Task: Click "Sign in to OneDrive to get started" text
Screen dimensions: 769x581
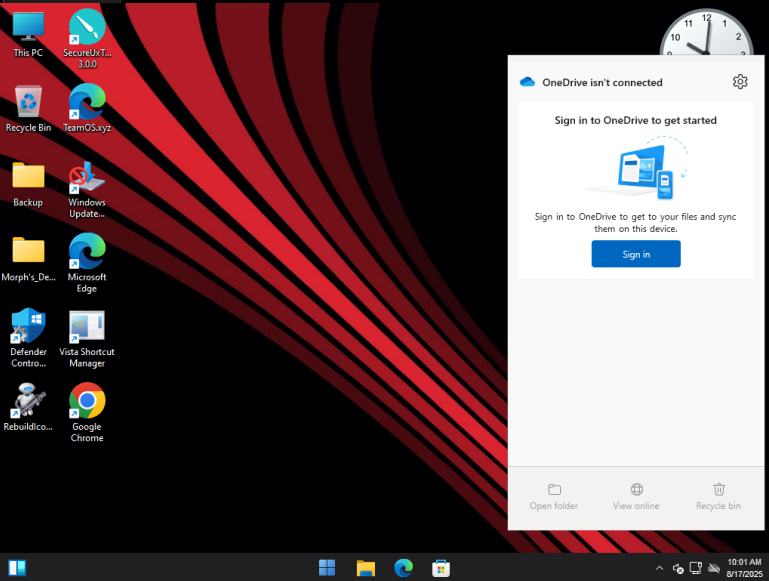Action: pyautogui.click(x=635, y=121)
